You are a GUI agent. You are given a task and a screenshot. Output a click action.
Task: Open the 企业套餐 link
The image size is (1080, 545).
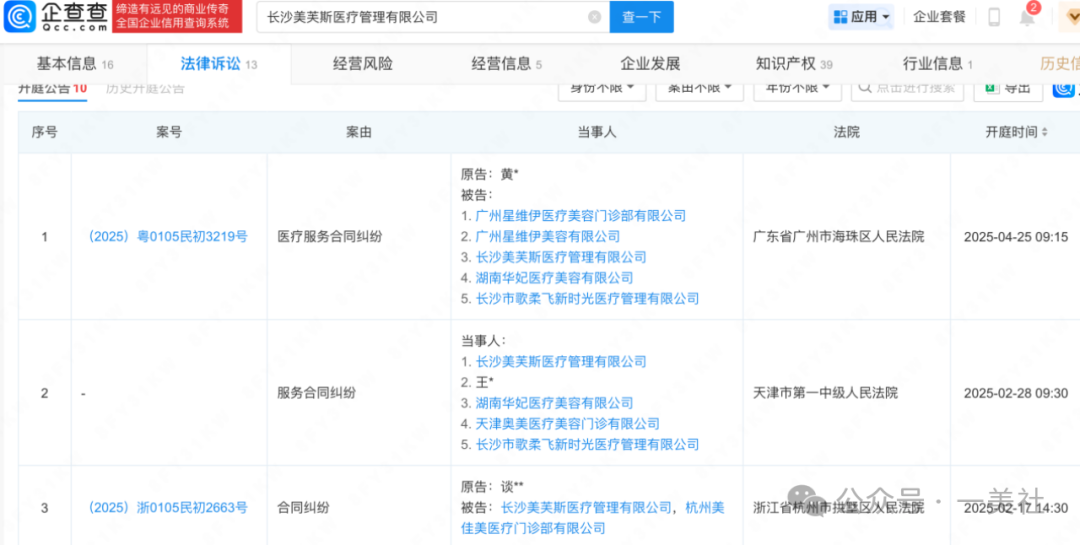(939, 17)
